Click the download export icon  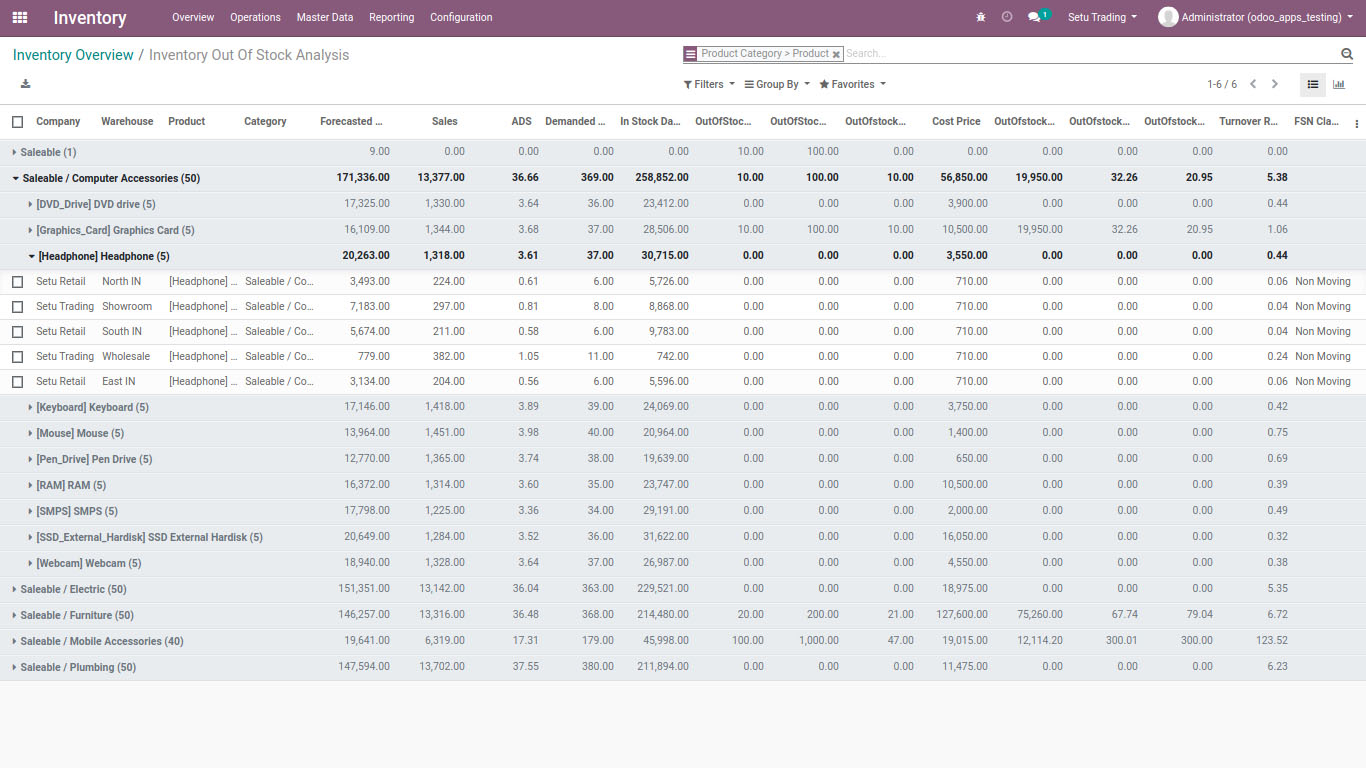[25, 84]
